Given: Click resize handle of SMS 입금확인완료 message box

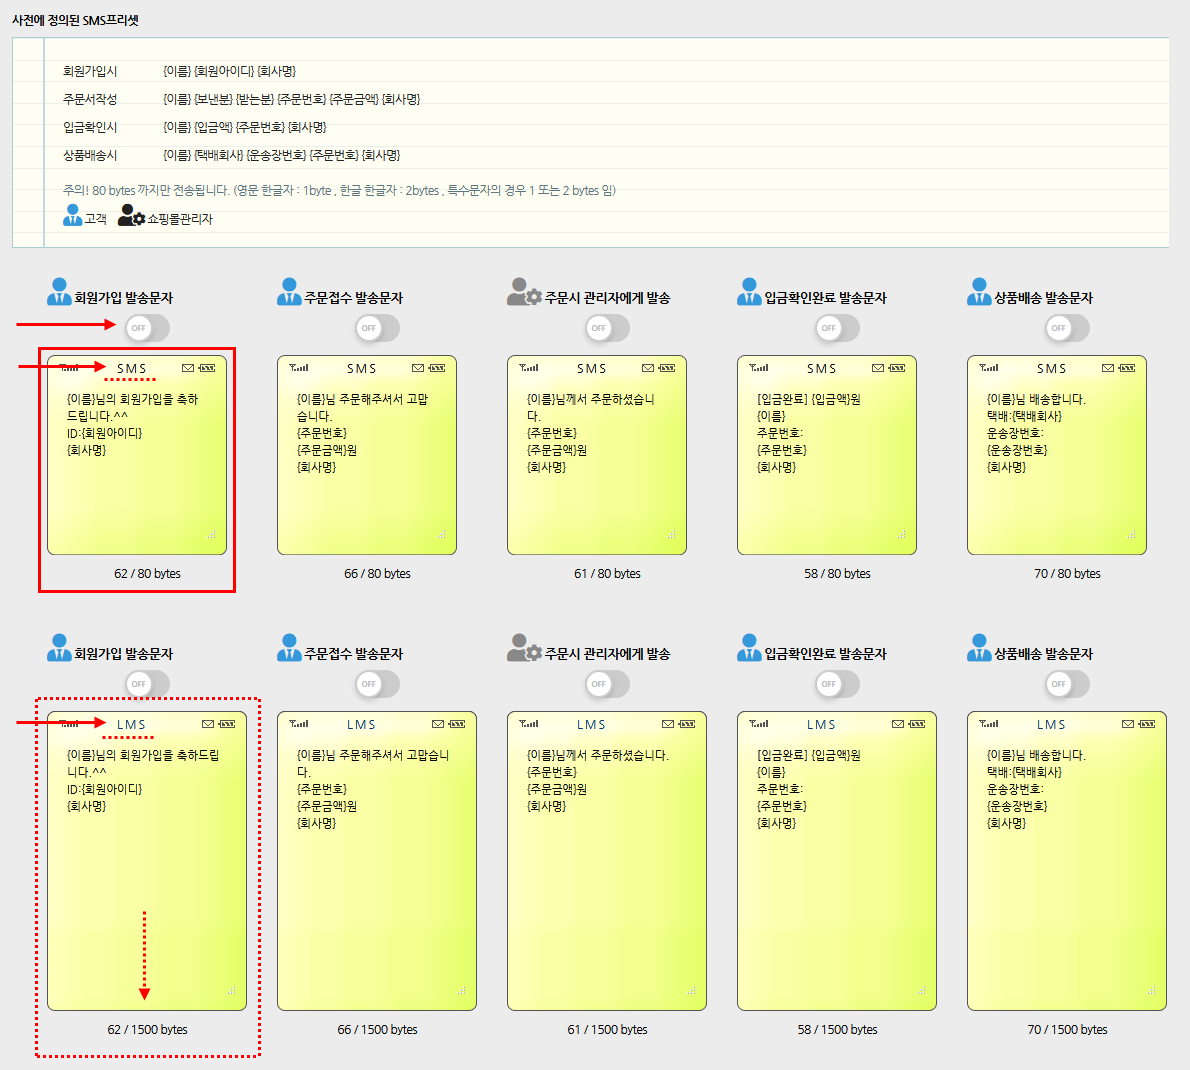Looking at the screenshot, I should [901, 535].
